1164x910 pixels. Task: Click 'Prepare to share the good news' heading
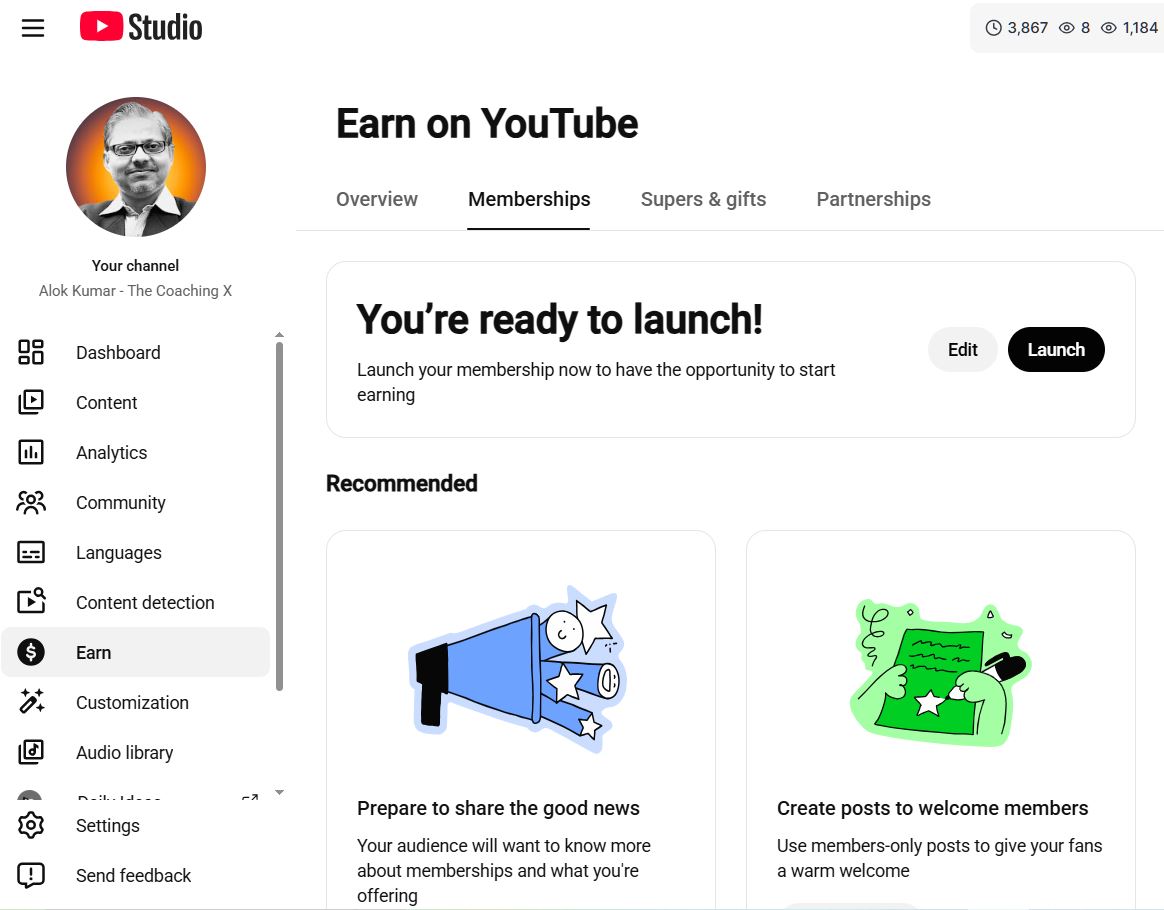(498, 808)
